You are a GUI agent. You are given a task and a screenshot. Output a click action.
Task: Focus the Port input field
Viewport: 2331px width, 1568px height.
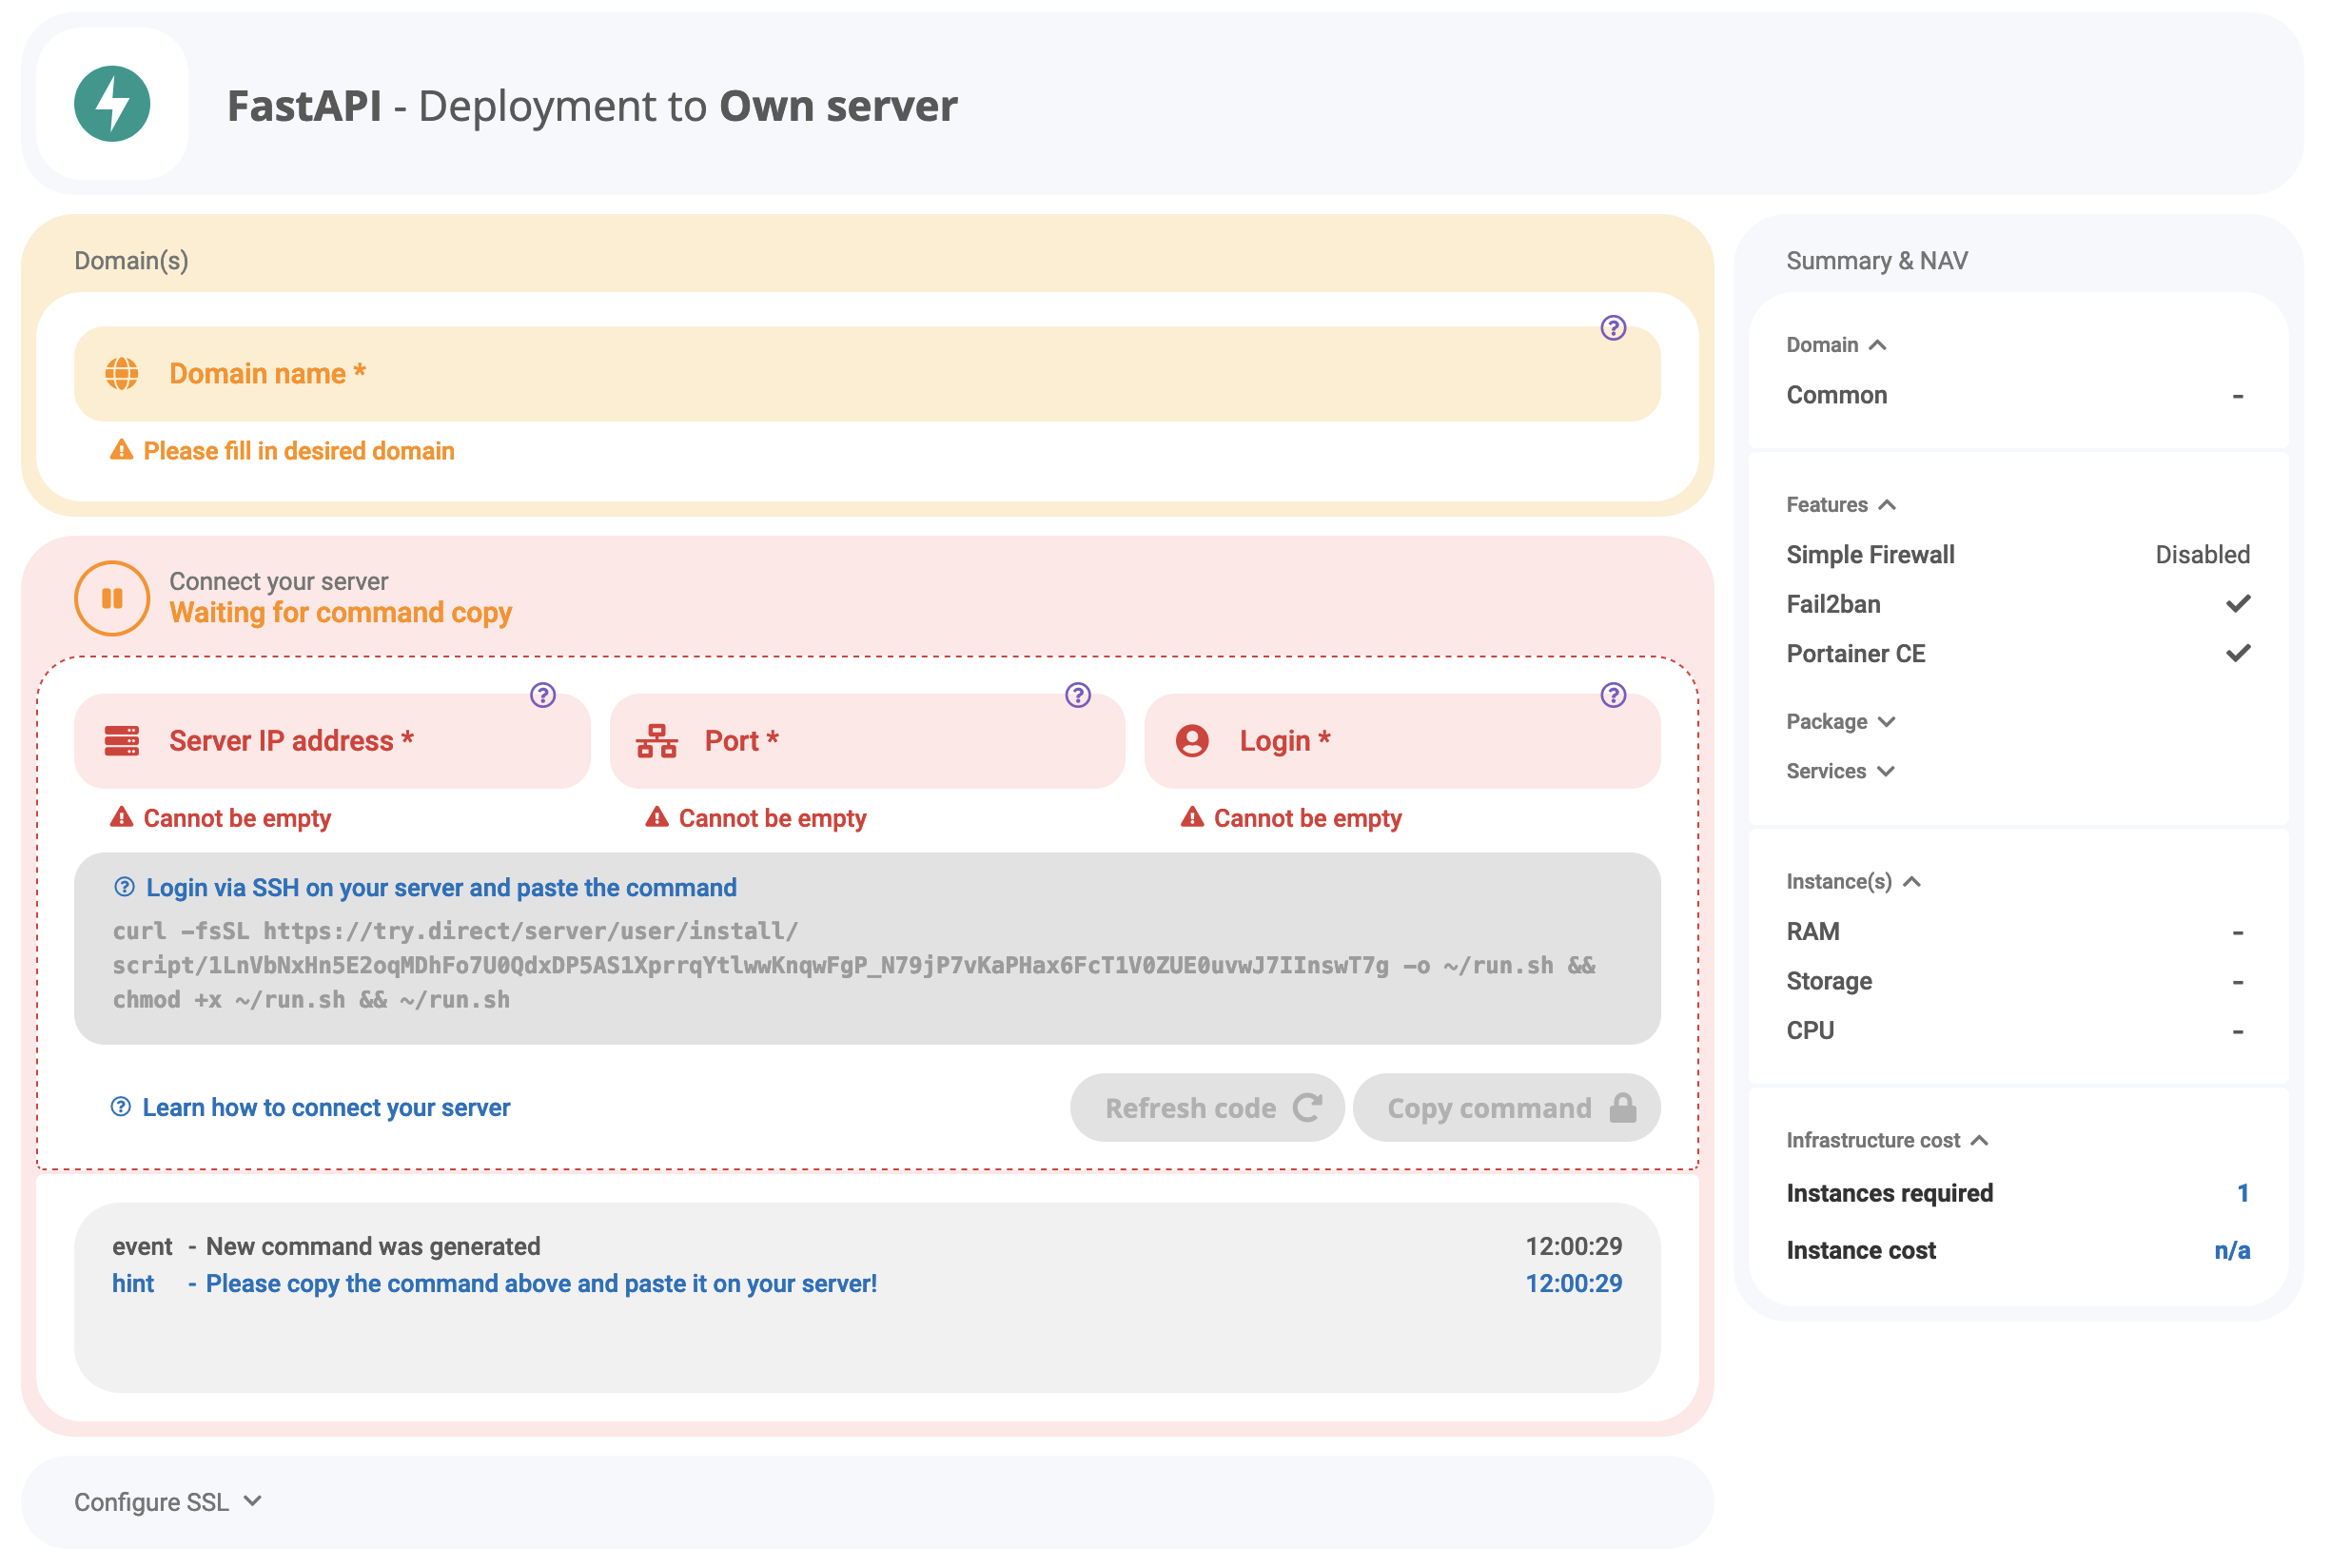coord(867,741)
